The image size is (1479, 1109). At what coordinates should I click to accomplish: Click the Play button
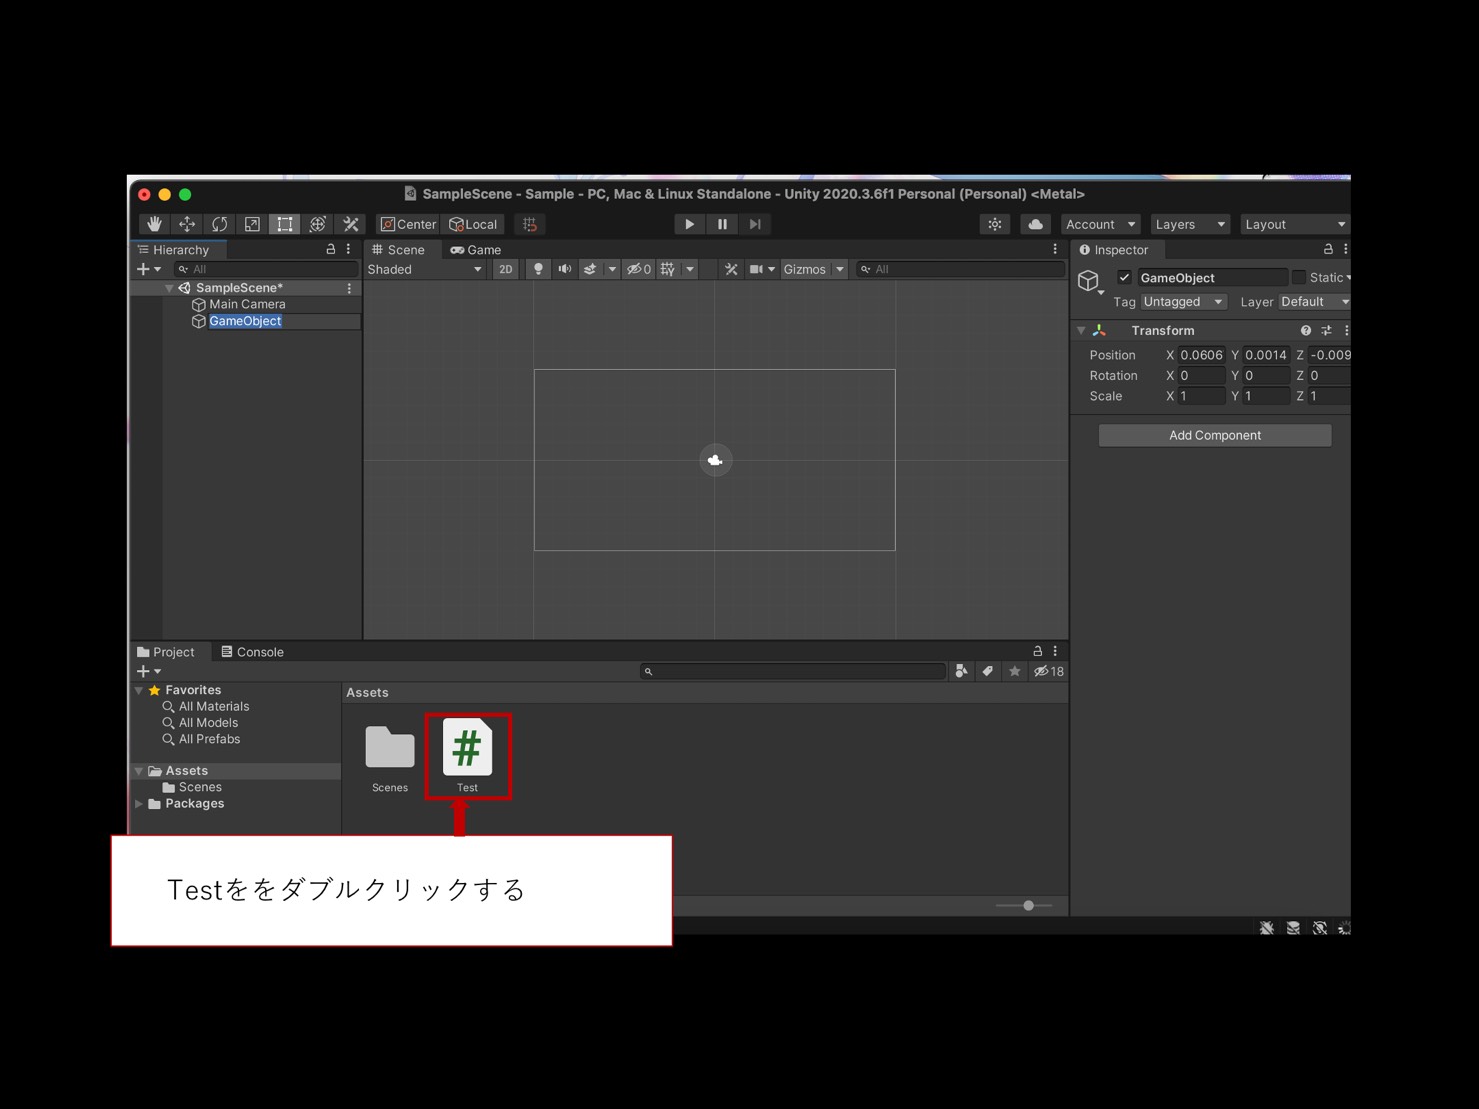click(689, 224)
